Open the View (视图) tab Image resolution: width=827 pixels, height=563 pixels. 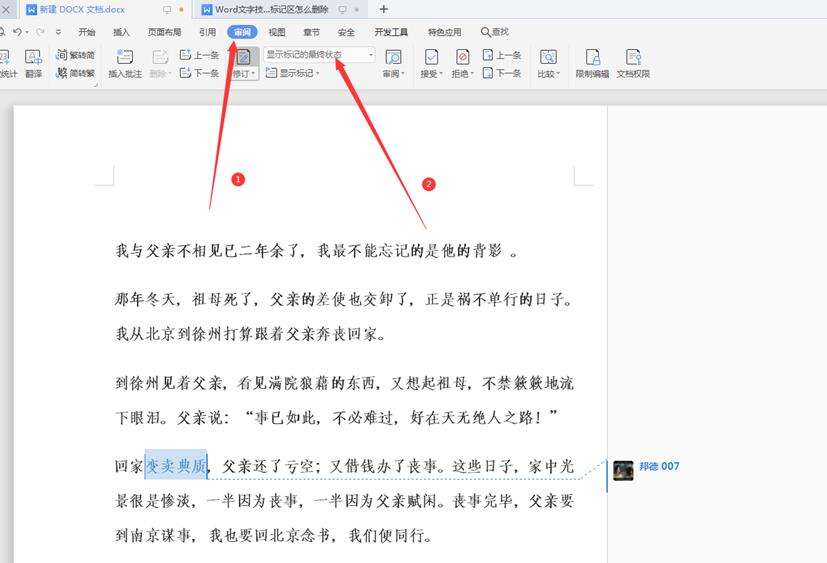click(x=277, y=32)
